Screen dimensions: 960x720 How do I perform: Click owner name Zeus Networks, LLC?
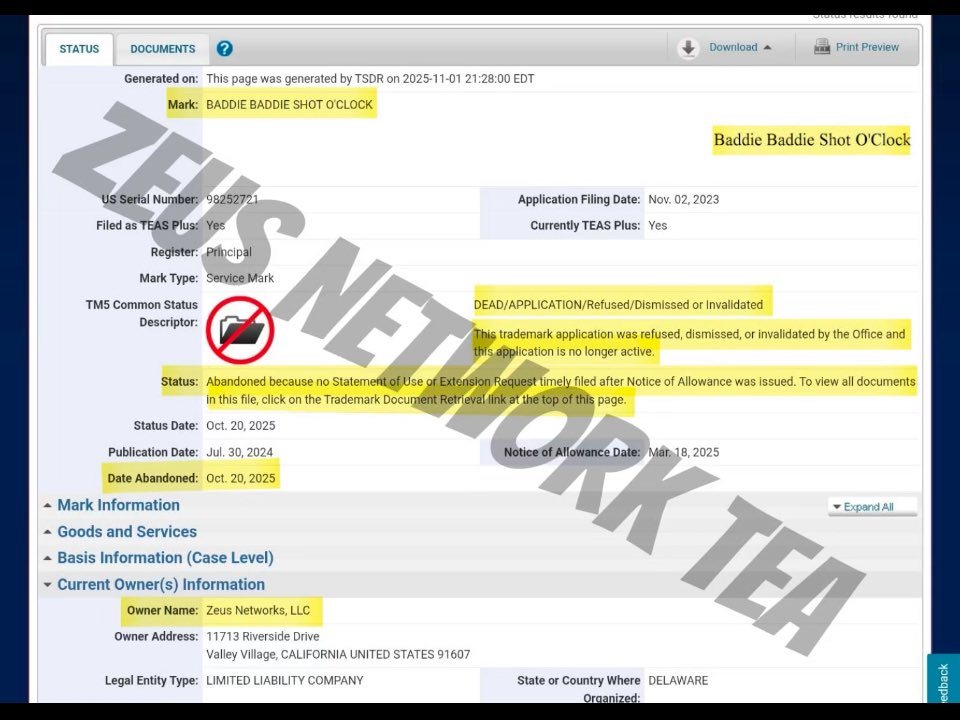(x=260, y=610)
